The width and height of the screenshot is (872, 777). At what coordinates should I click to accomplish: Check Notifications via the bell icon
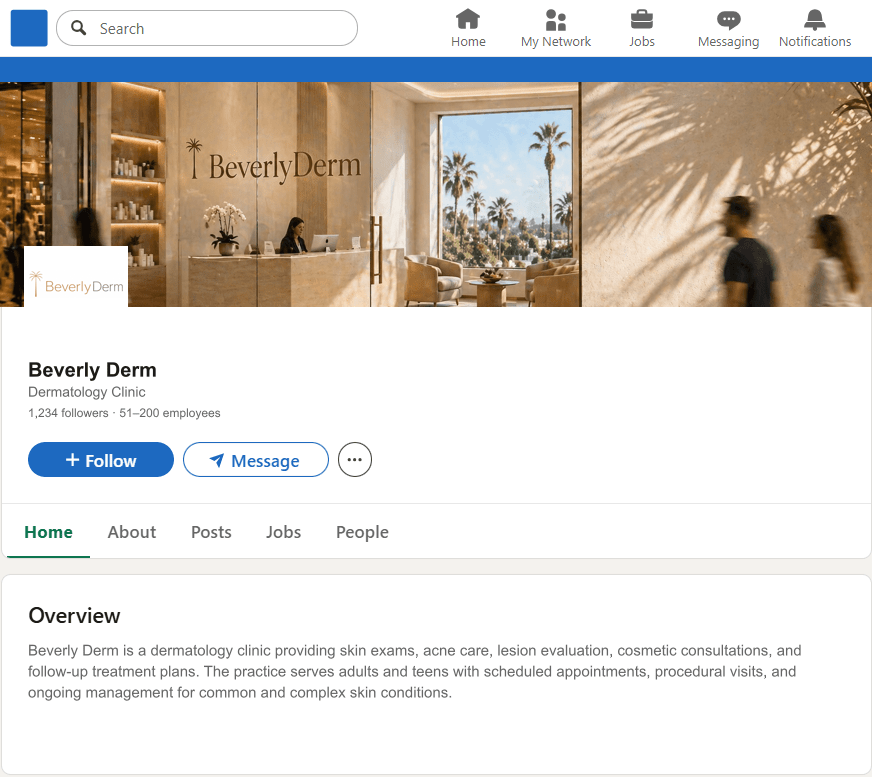pyautogui.click(x=814, y=18)
